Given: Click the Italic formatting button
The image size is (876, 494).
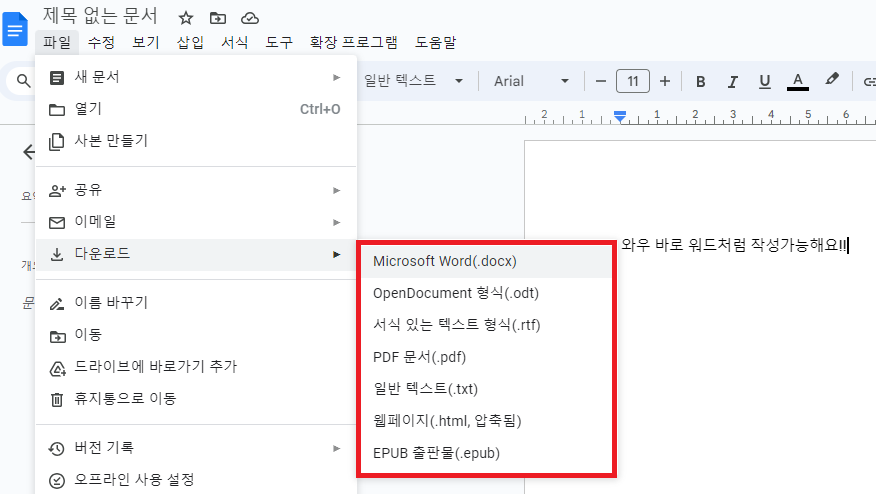Looking at the screenshot, I should (732, 82).
